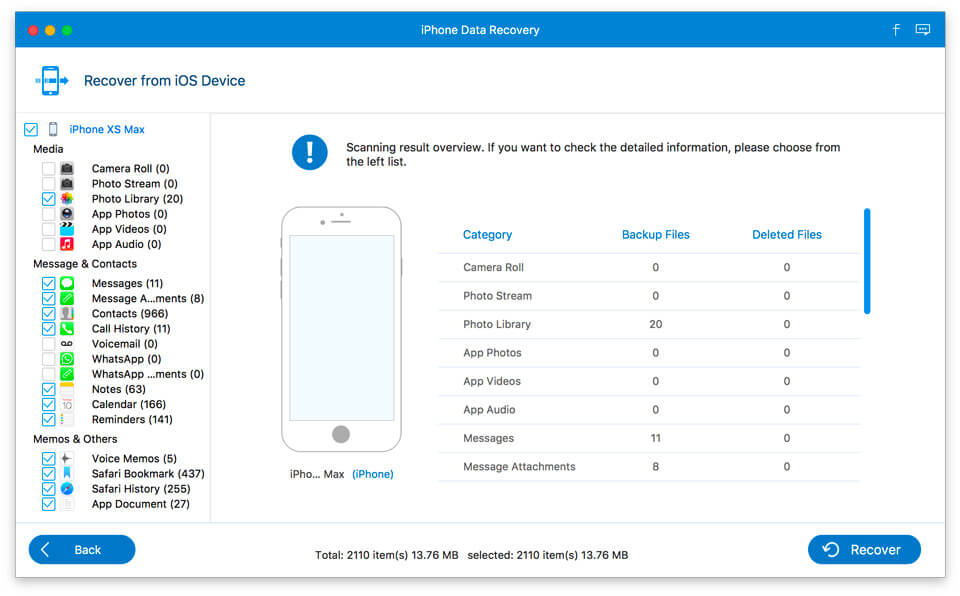Check the WhatsApp Attachments checkbox
This screenshot has height=596, width=960.
[48, 374]
